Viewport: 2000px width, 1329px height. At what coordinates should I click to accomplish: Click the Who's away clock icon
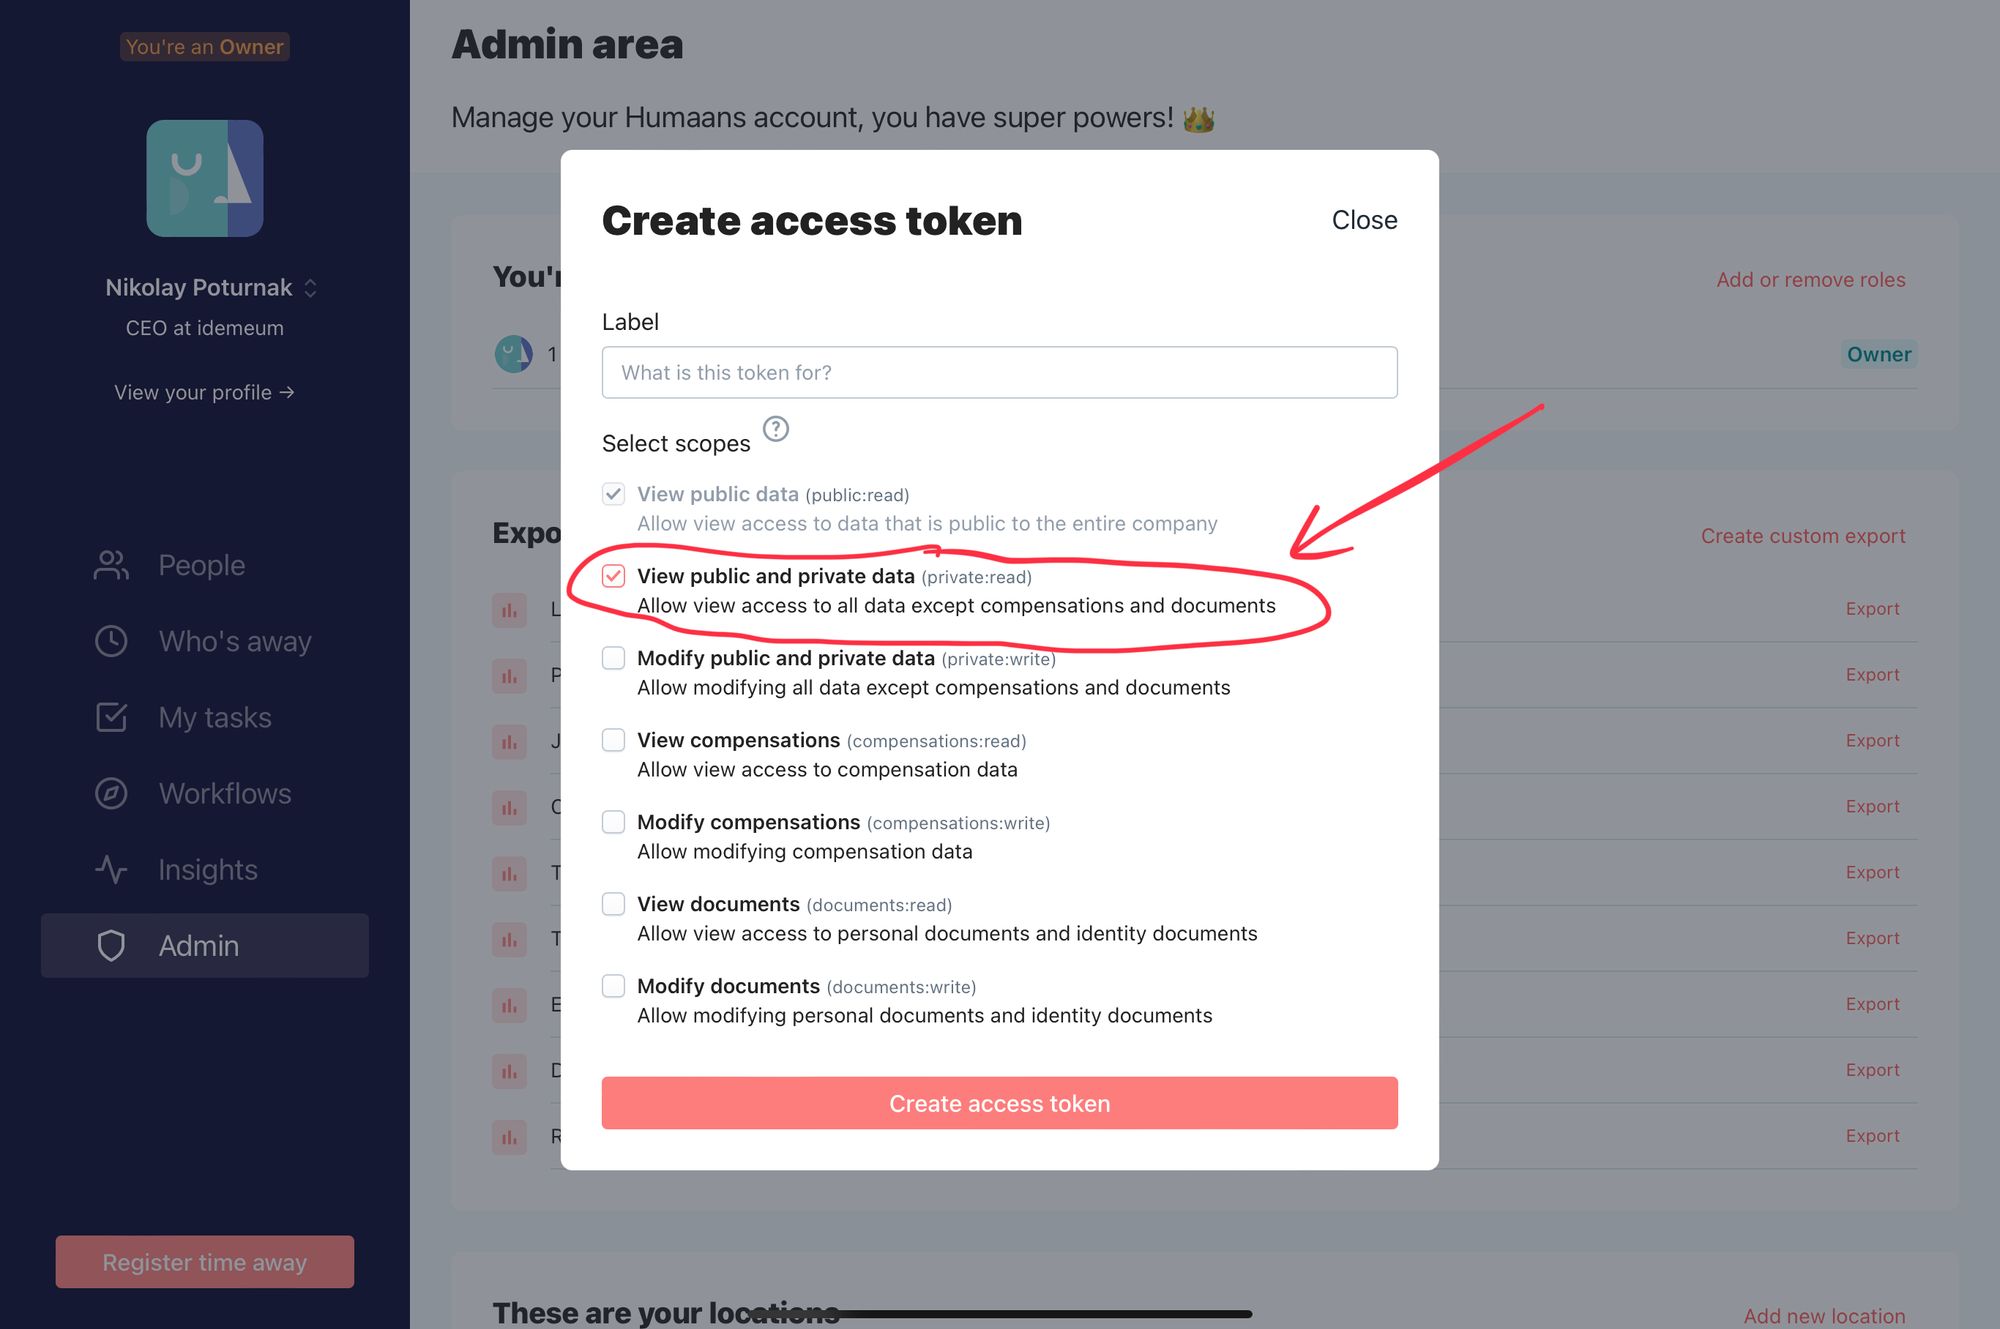pos(111,641)
